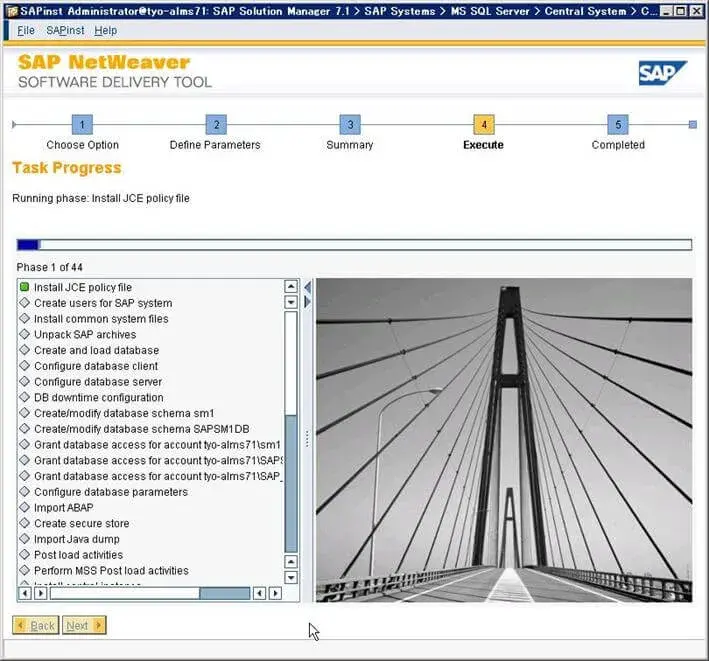The height and width of the screenshot is (661, 709).
Task: Click bottom down arrow of phase list scrollbar
Action: click(x=291, y=577)
